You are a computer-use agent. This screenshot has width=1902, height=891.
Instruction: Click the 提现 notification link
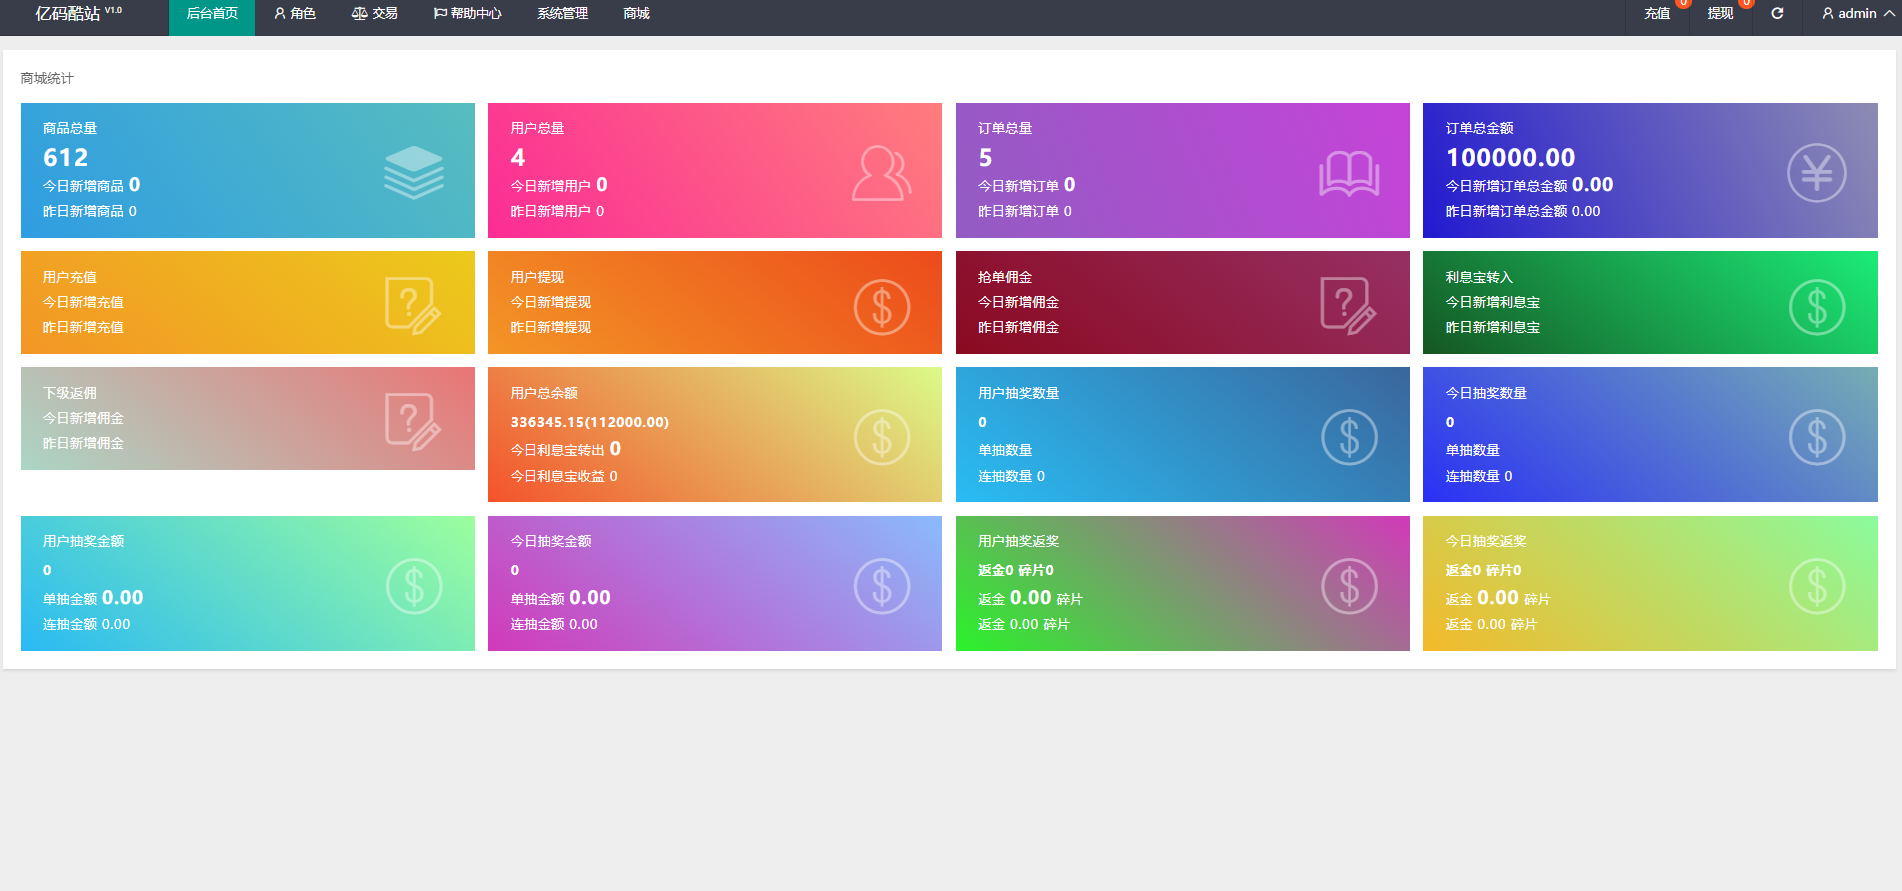click(x=1720, y=14)
